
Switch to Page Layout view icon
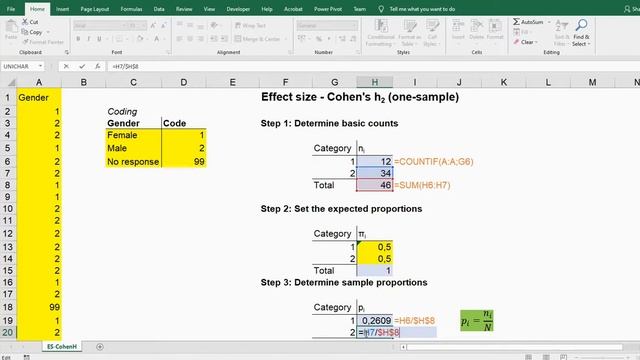pyautogui.click(x=546, y=357)
